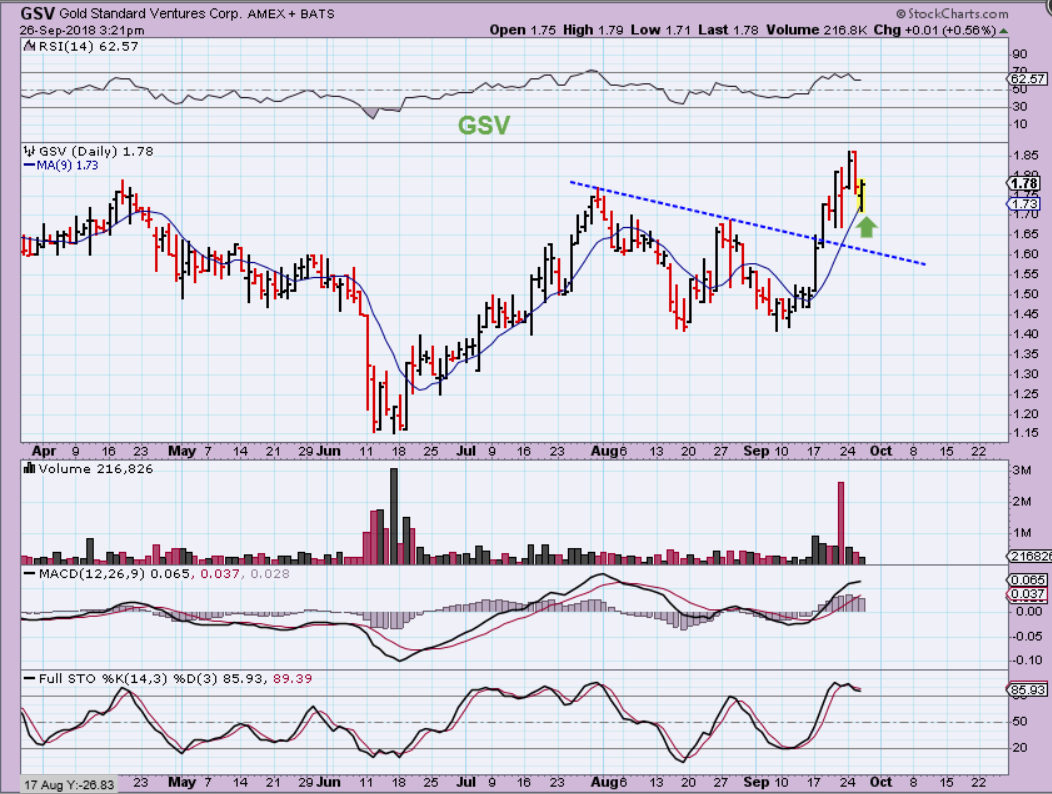This screenshot has height=794, width=1052.
Task: Click the volume bar icon beside Volume label
Action: (29, 468)
